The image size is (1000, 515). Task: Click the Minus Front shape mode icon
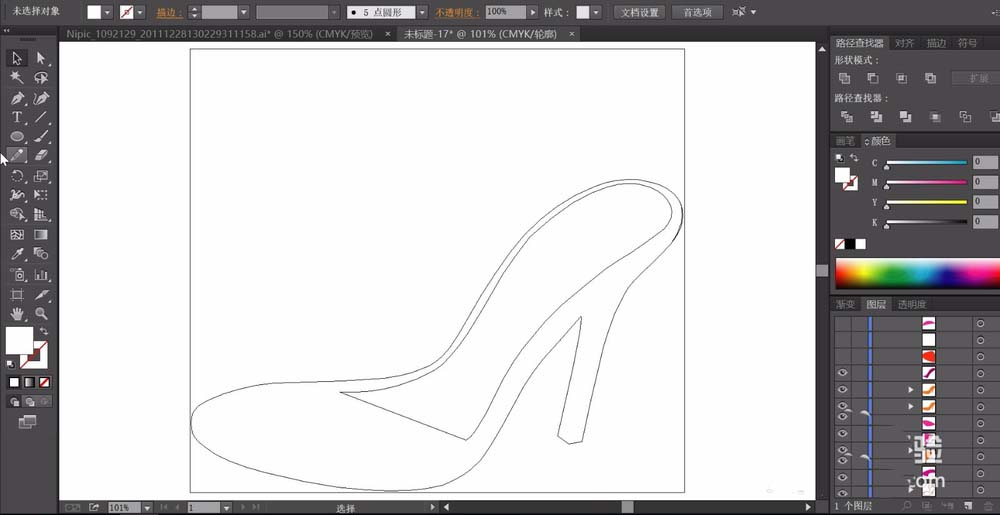click(872, 78)
